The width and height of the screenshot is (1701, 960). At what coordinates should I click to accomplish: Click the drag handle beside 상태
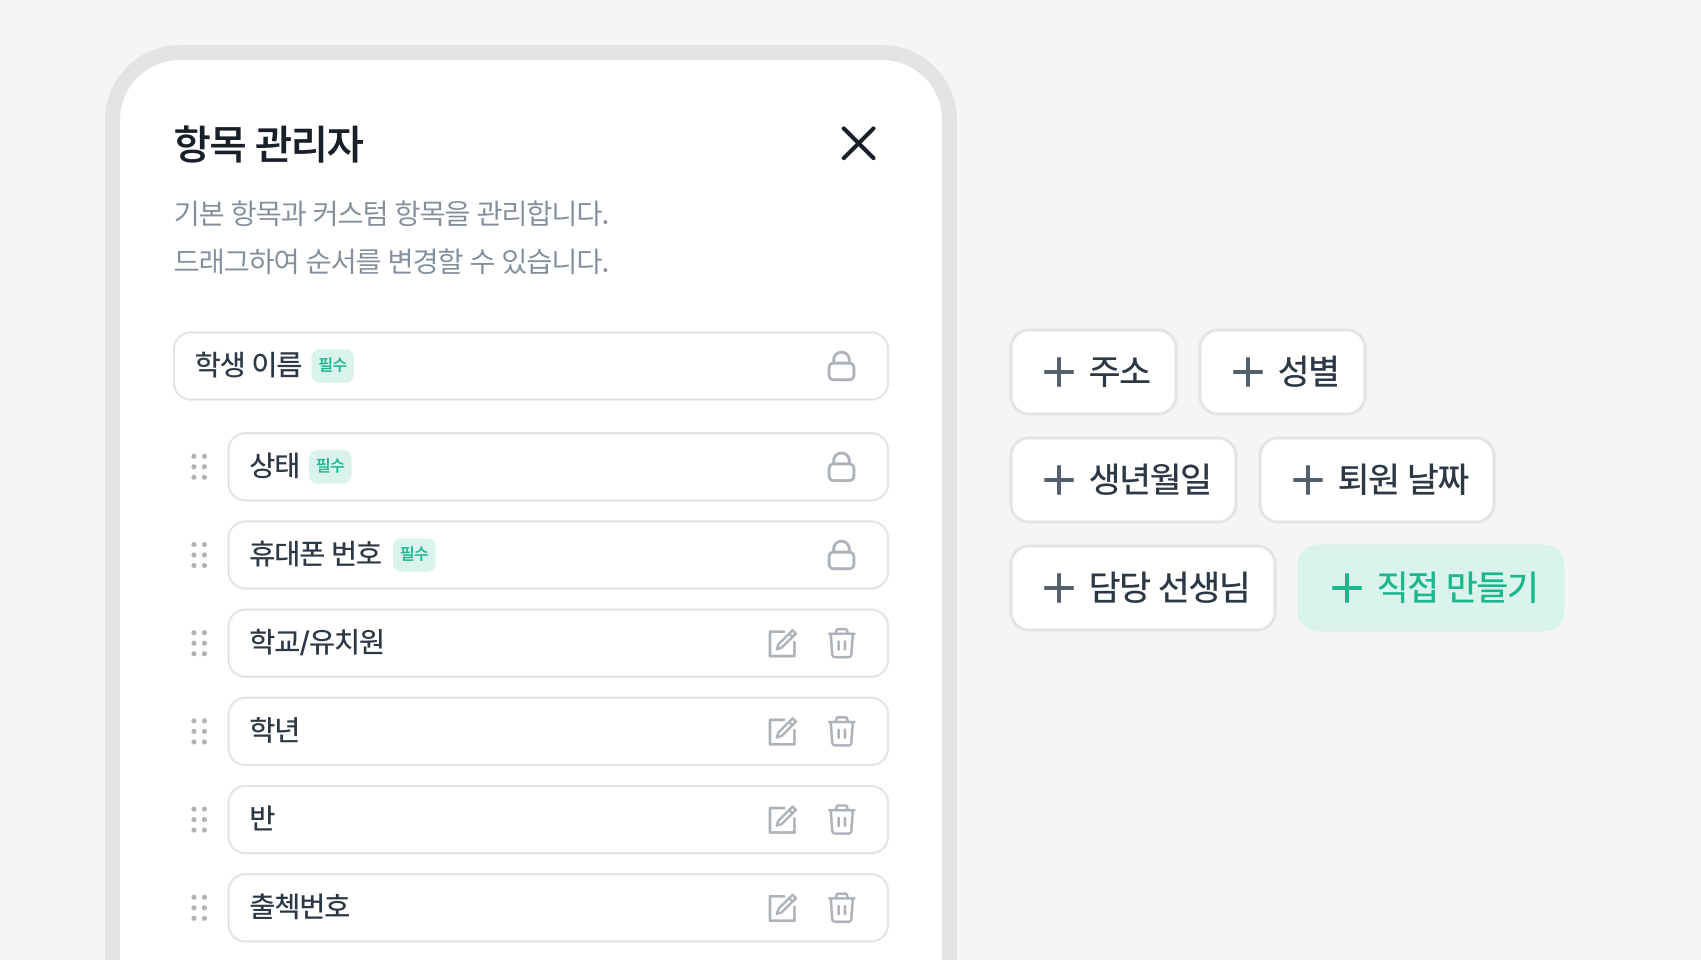coord(199,467)
